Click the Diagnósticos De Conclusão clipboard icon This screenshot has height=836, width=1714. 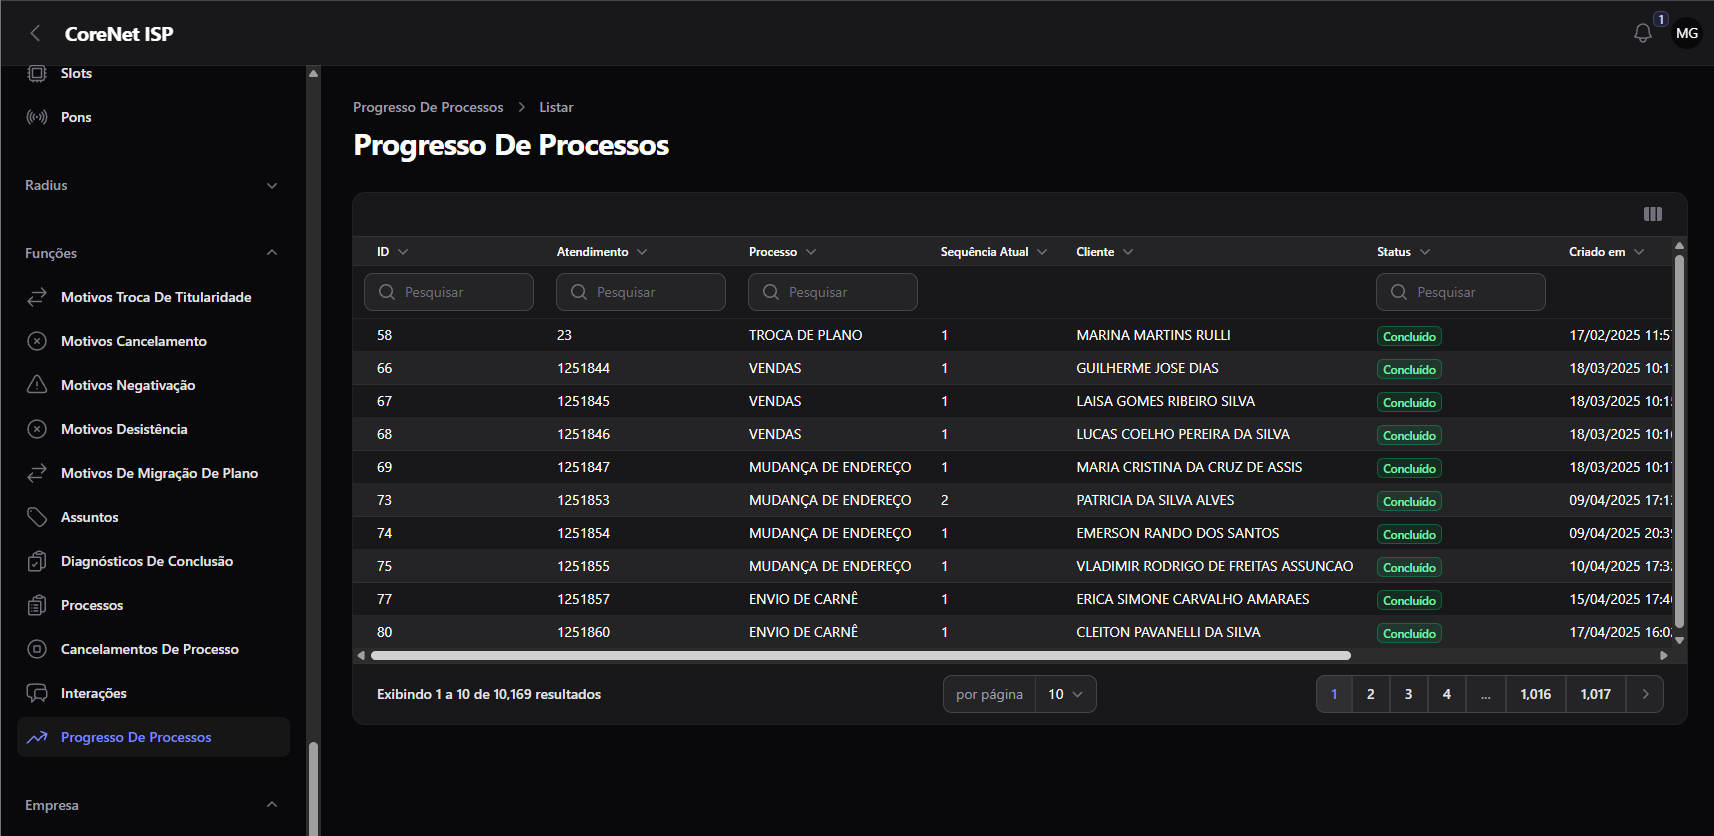37,561
